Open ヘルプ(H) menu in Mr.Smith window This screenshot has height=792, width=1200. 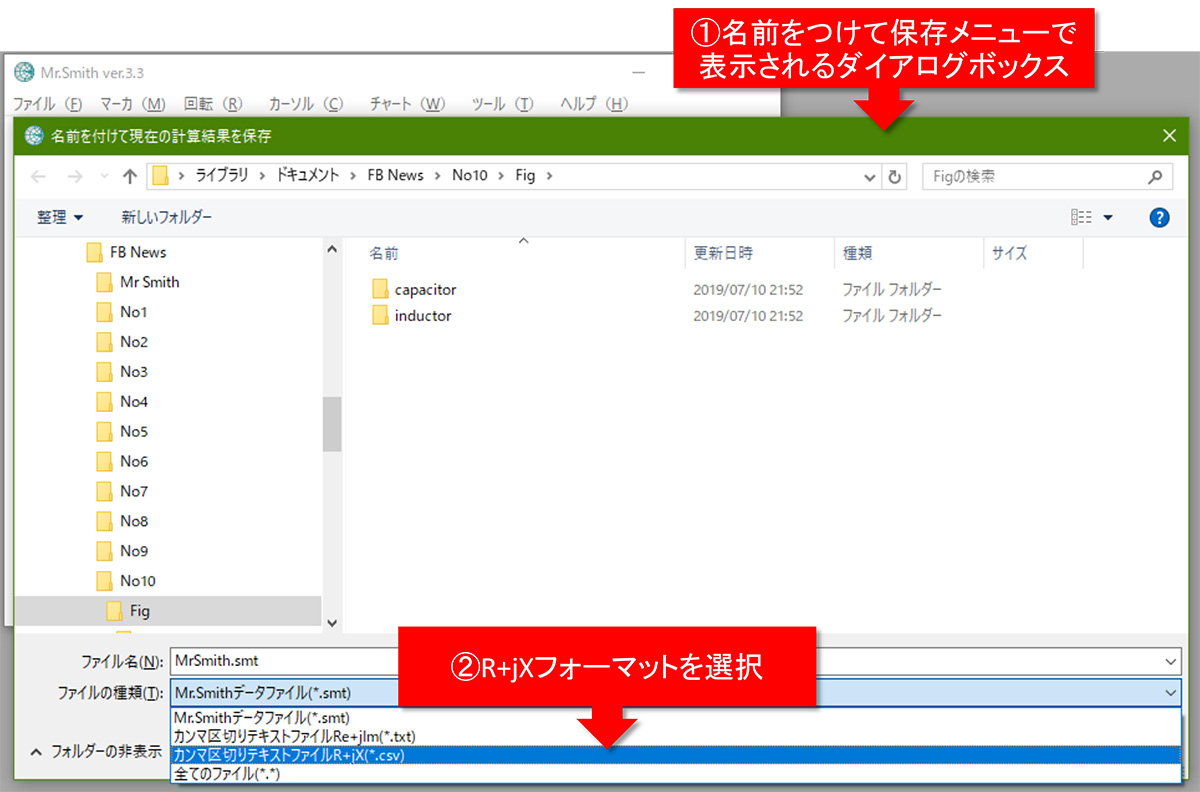593,103
